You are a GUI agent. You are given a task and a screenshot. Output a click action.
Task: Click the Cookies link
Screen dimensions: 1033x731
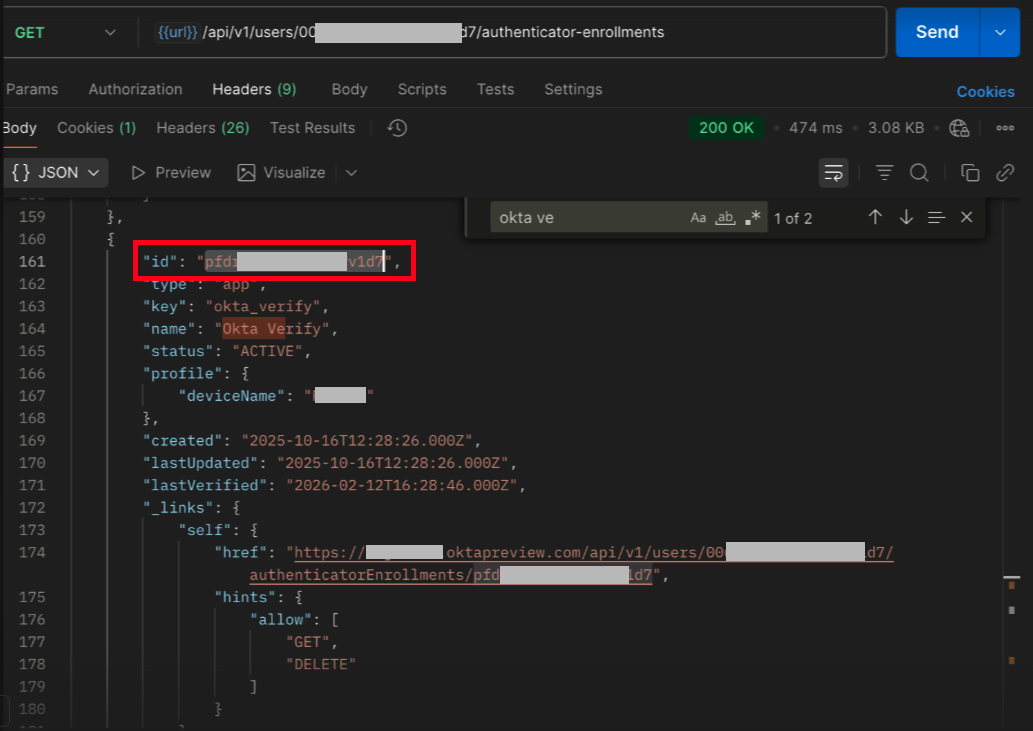pos(985,91)
